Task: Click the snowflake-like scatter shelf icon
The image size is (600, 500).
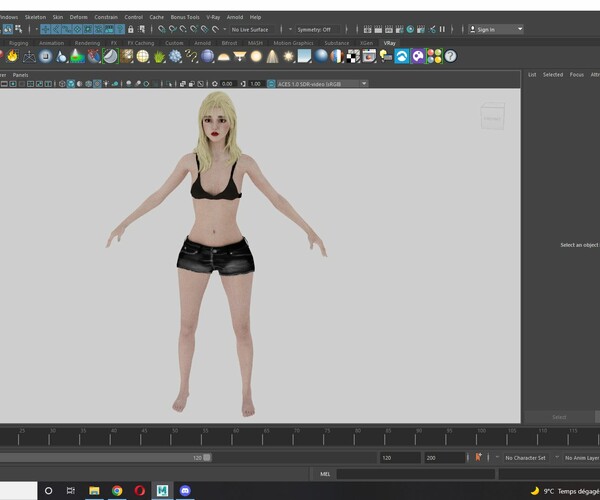Action: click(175, 57)
